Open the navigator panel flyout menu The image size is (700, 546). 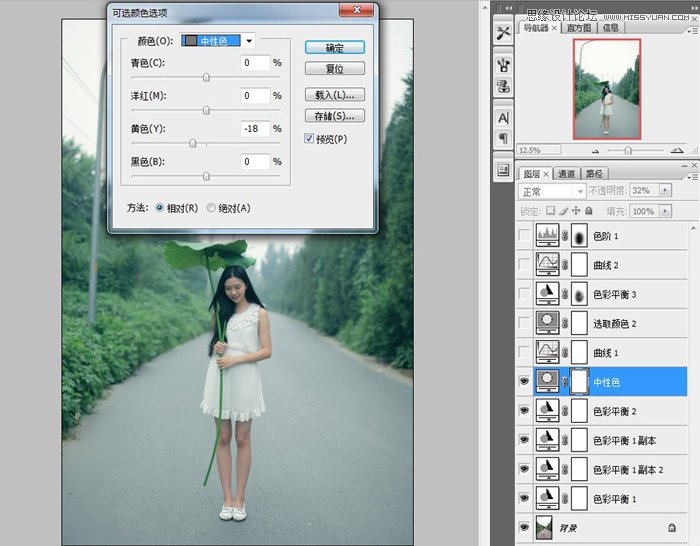(693, 31)
